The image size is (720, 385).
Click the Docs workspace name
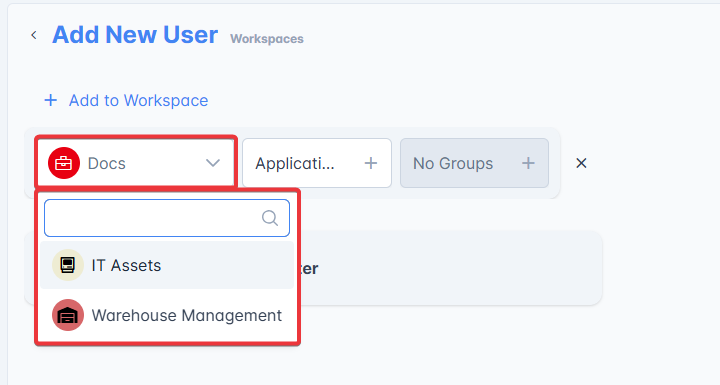coord(107,164)
